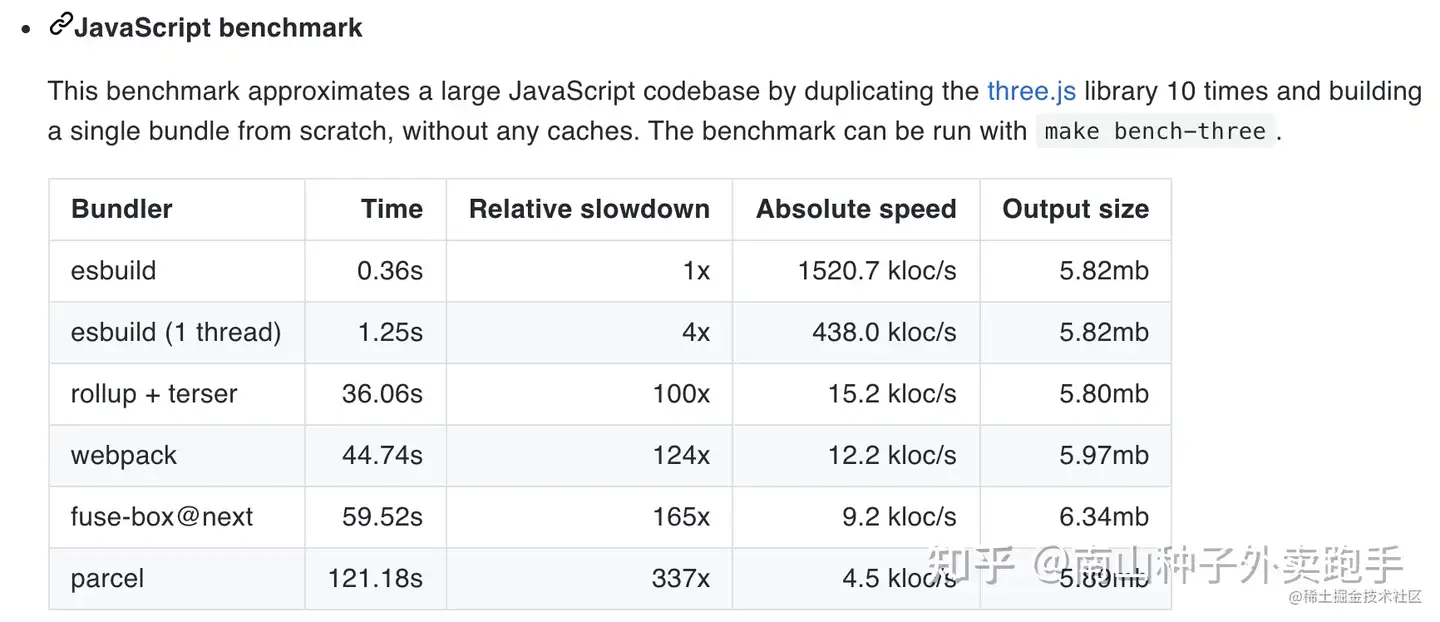Click the Absolute speed column header
The image size is (1440, 622).
click(856, 209)
